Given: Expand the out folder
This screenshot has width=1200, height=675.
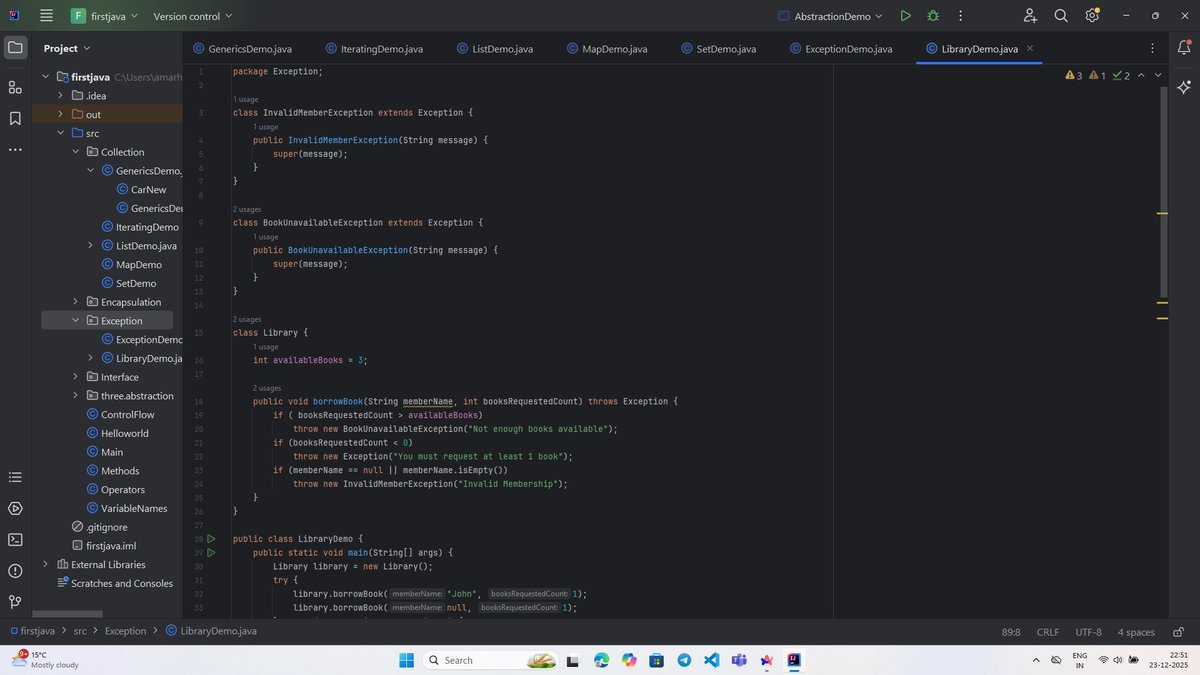Looking at the screenshot, I should point(60,114).
